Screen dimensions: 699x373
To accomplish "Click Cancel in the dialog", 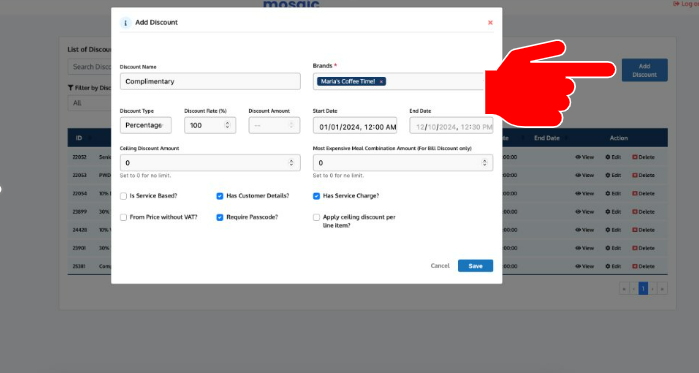I will (440, 266).
